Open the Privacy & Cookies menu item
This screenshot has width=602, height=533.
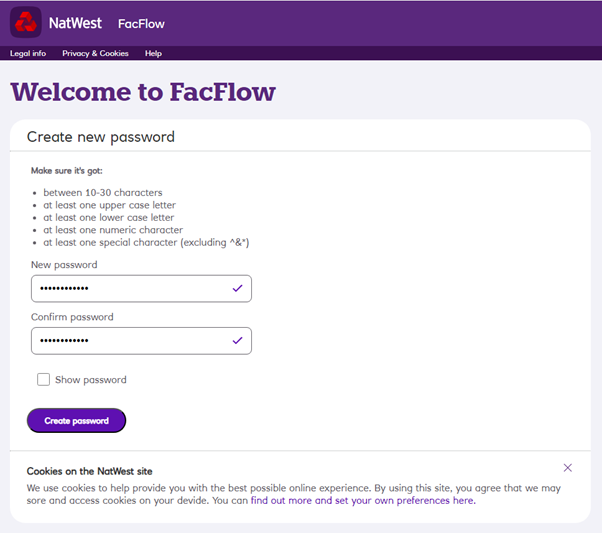tap(95, 53)
